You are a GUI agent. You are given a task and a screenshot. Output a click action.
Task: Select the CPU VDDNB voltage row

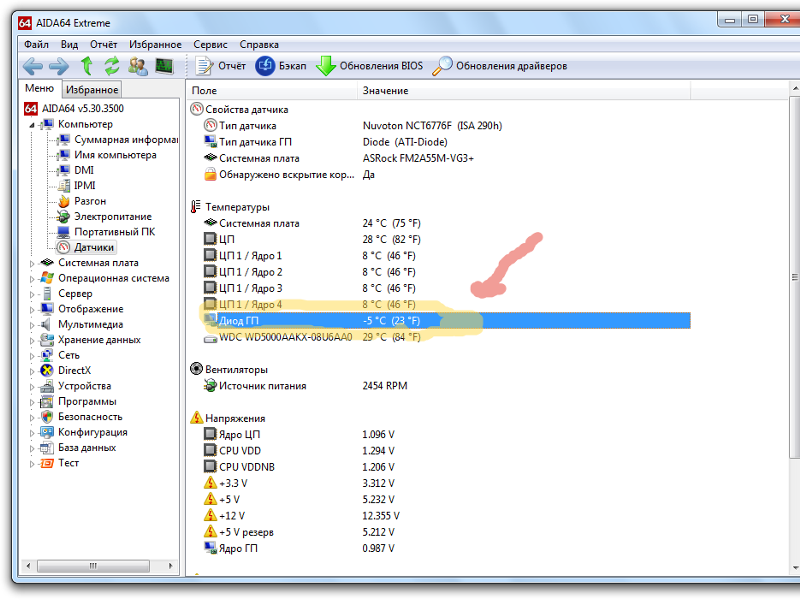tap(439, 467)
